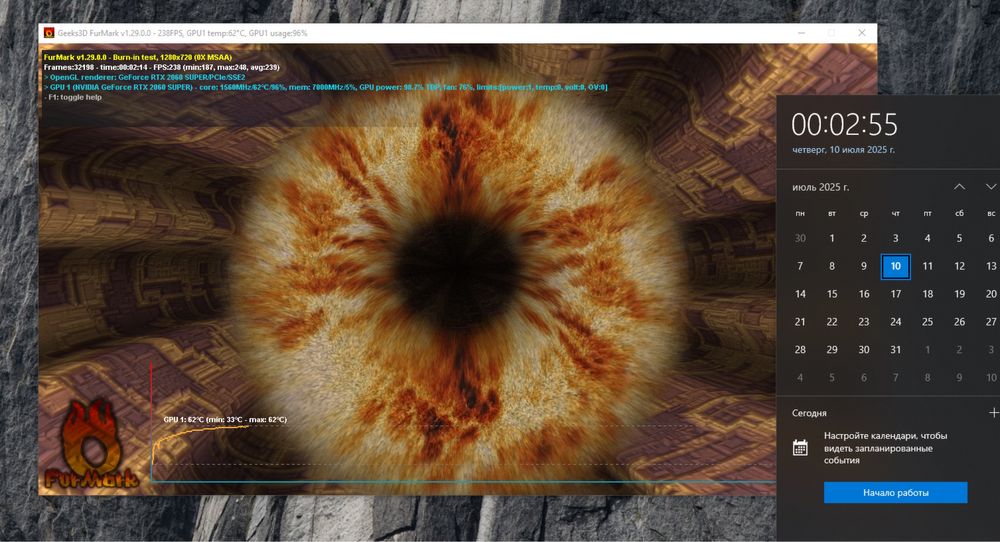The height and width of the screenshot is (542, 1000).
Task: Select today, July 10, in calendar
Action: coord(895,267)
